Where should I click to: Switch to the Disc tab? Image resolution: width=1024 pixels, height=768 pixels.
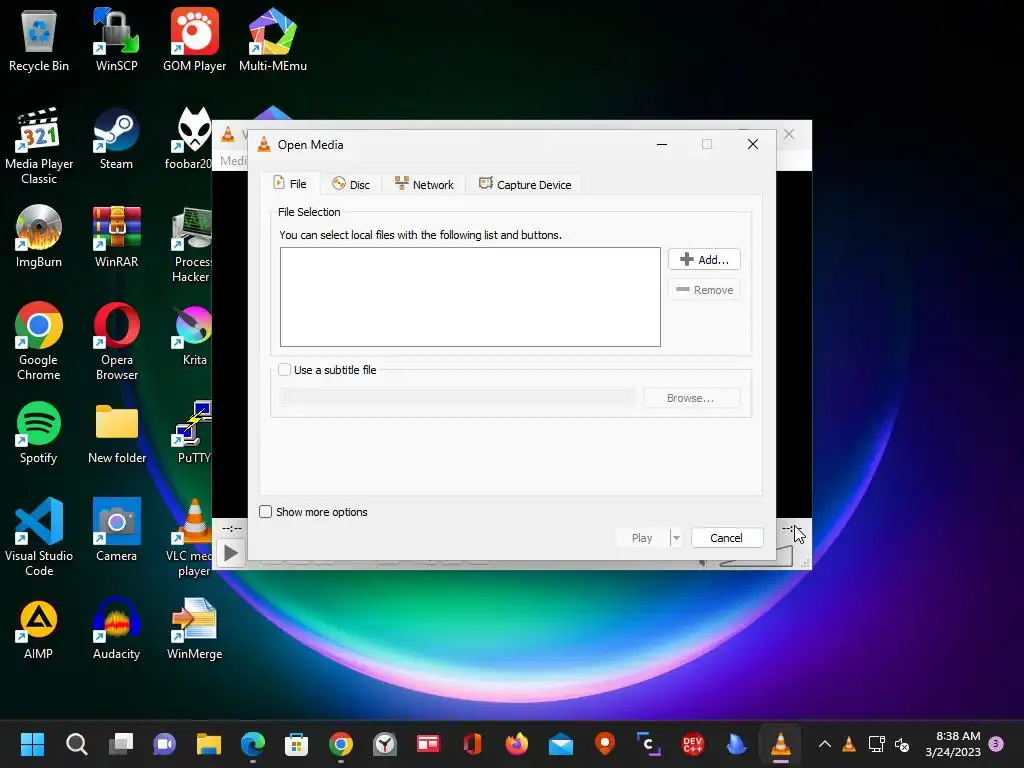click(x=351, y=184)
